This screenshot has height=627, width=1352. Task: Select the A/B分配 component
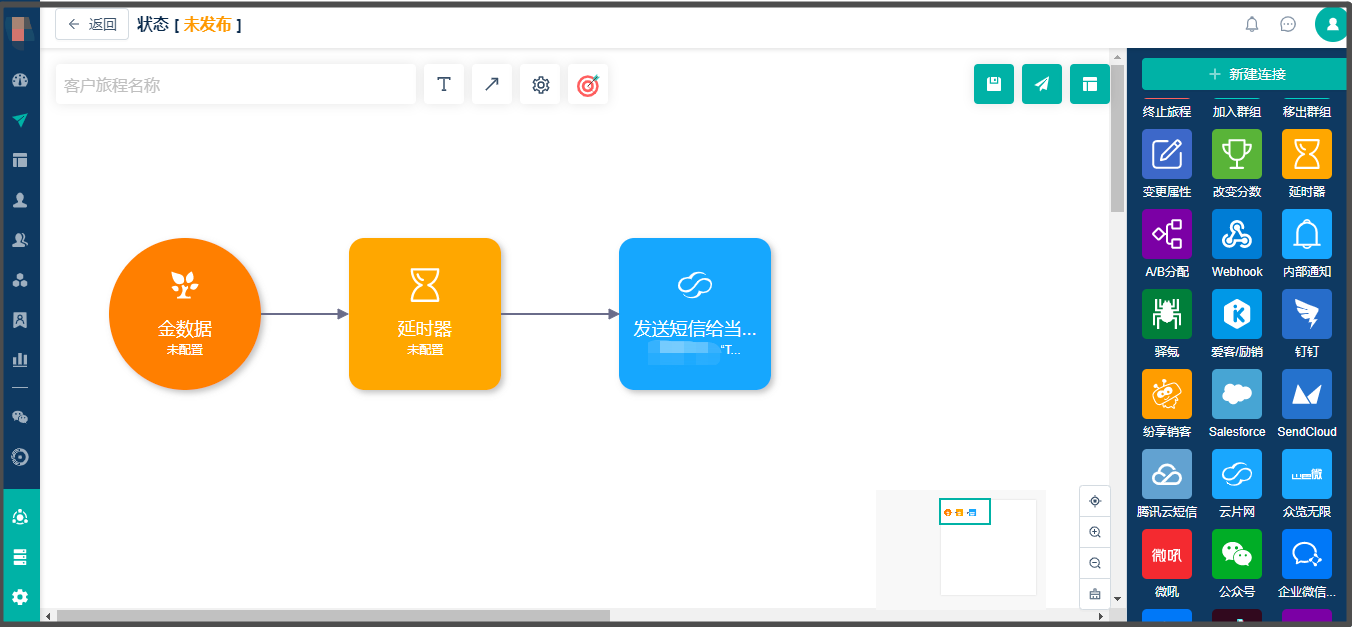[1167, 234]
